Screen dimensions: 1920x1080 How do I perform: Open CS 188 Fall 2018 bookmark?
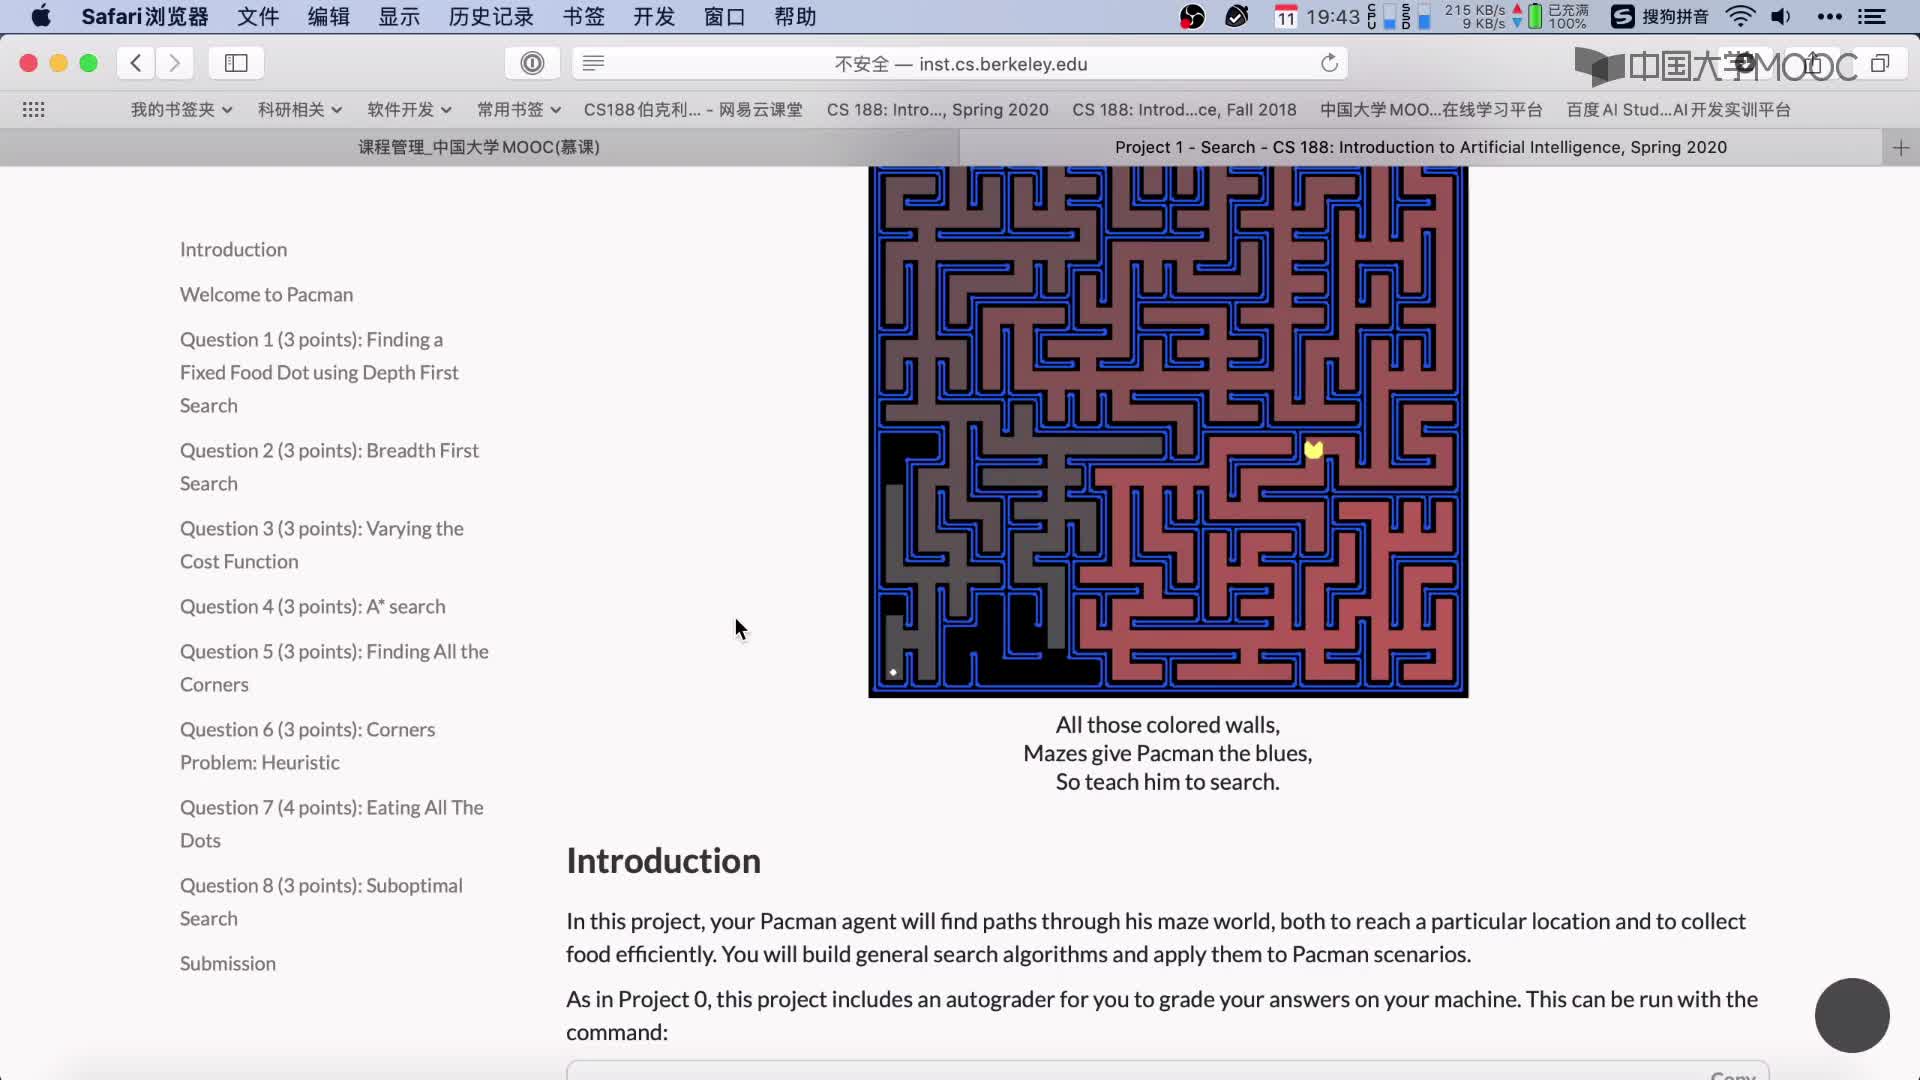pyautogui.click(x=1184, y=110)
